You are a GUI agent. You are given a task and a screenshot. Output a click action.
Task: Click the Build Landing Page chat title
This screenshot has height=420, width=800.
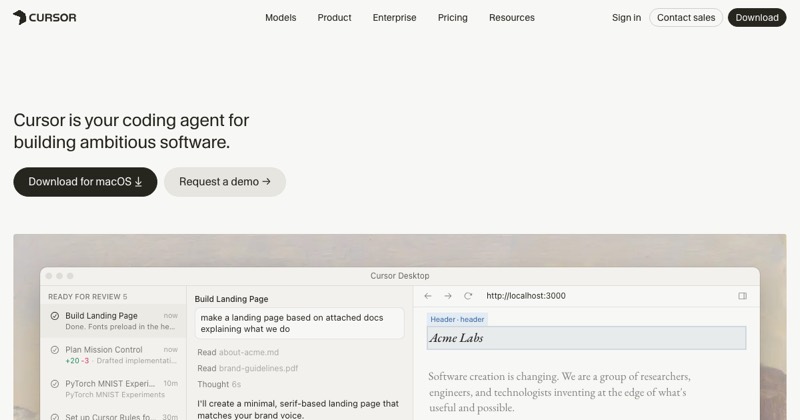(231, 299)
